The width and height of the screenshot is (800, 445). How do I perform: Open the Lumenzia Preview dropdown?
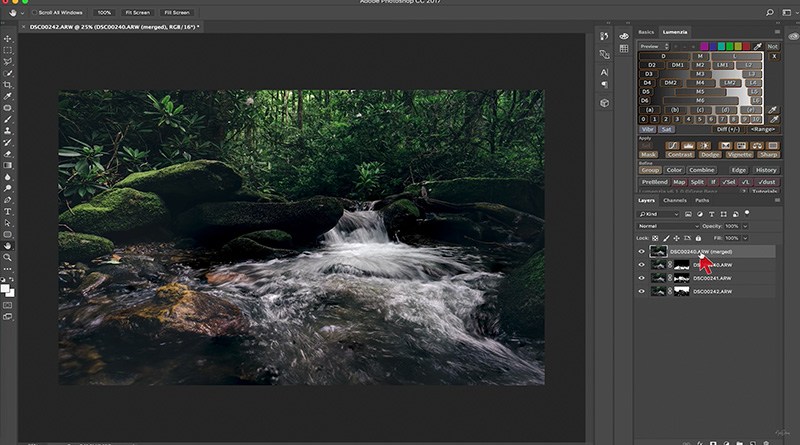click(x=654, y=46)
